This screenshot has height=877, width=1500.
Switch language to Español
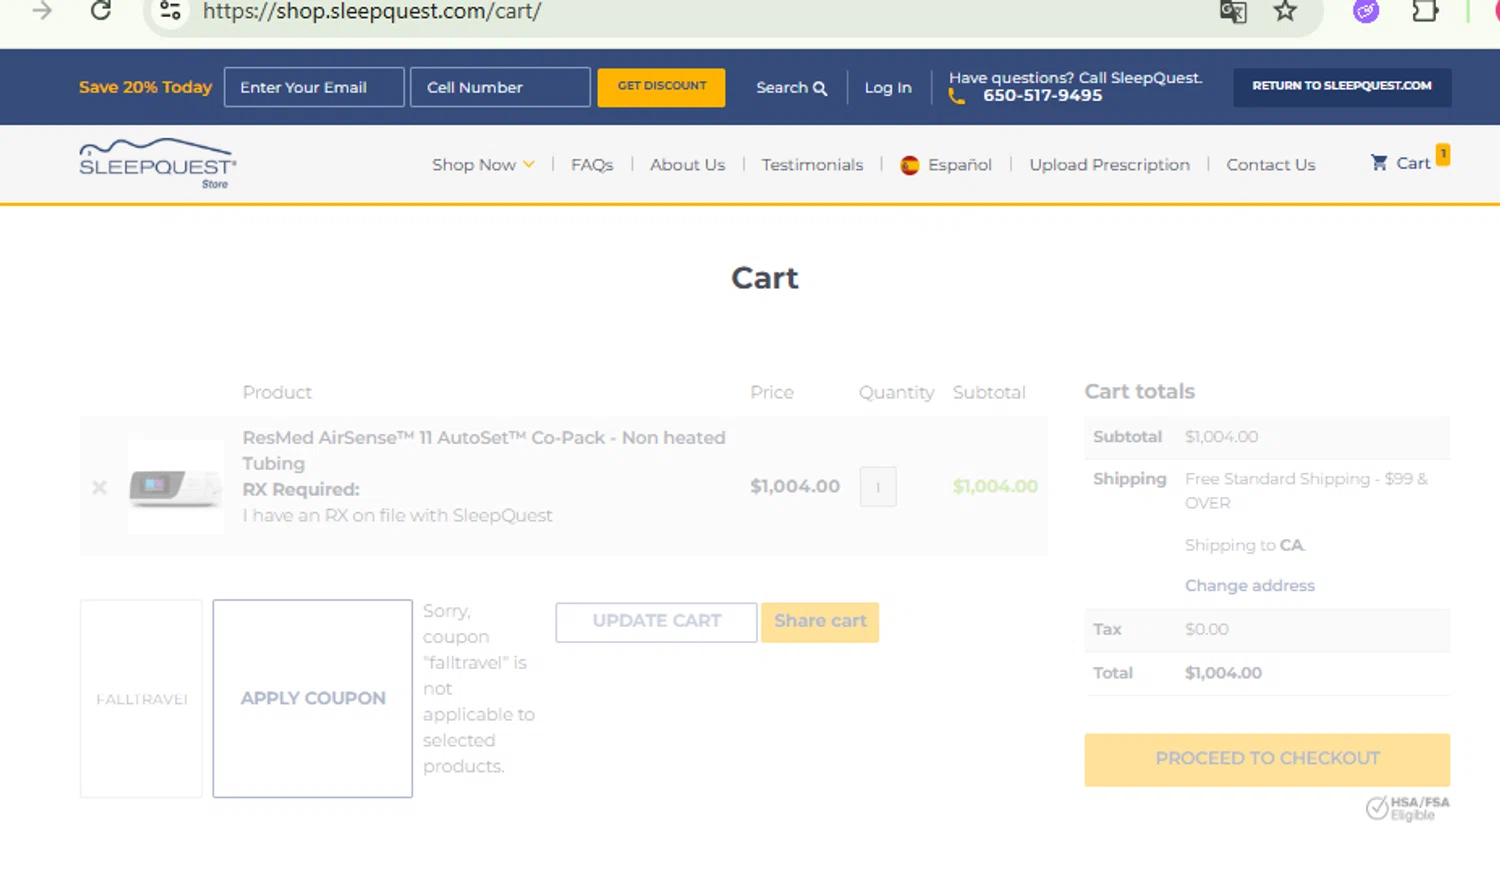click(946, 165)
